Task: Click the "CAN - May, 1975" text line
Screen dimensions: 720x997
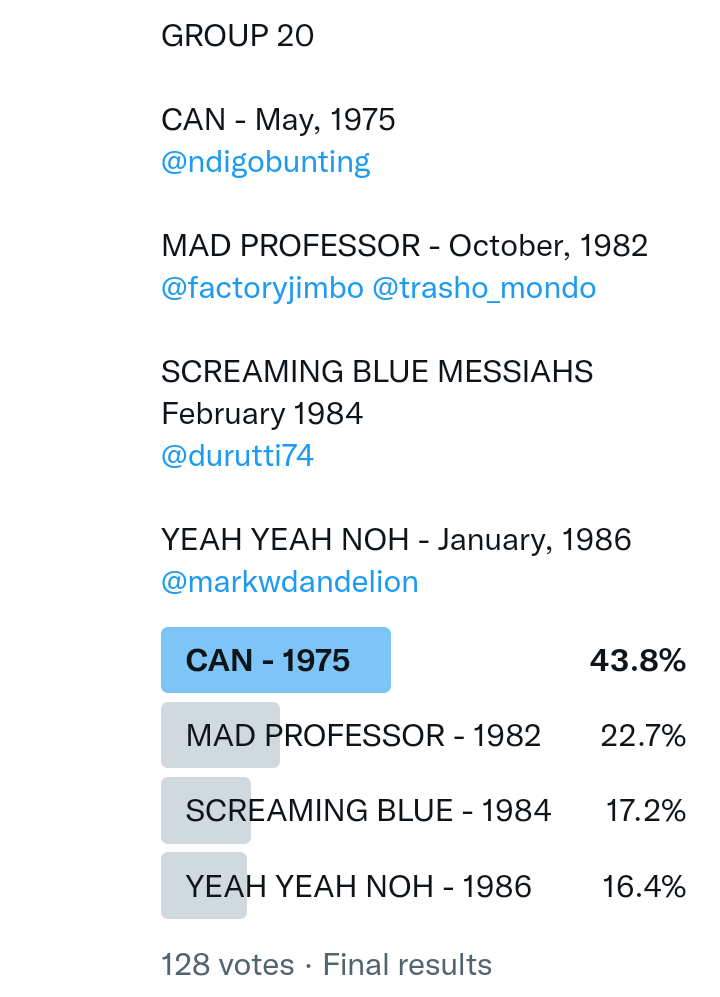Action: [278, 120]
